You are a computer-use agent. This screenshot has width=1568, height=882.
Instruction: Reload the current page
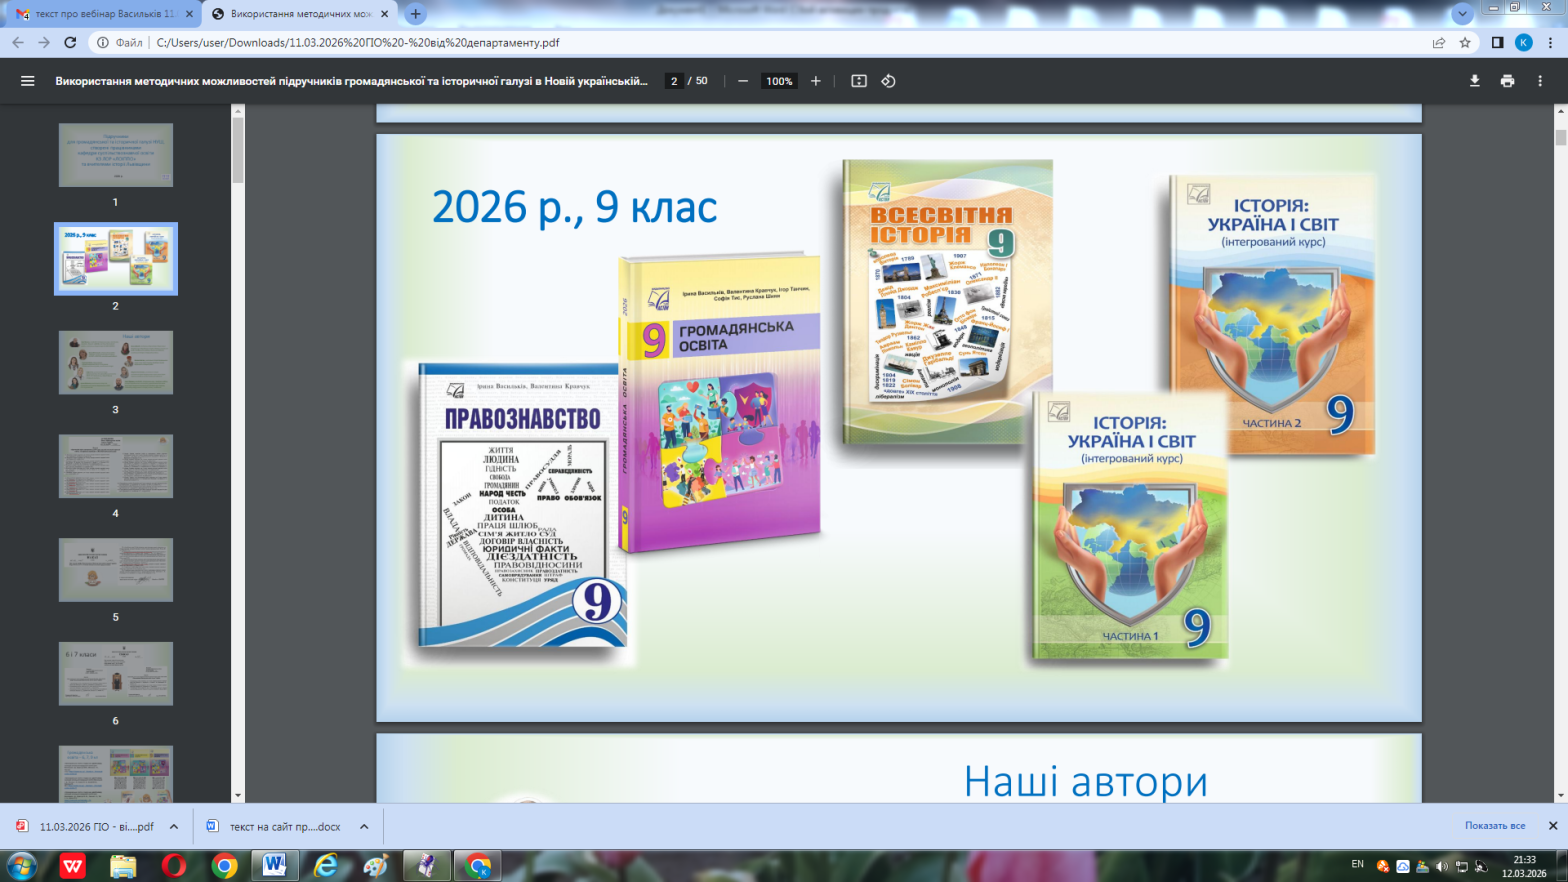point(70,43)
